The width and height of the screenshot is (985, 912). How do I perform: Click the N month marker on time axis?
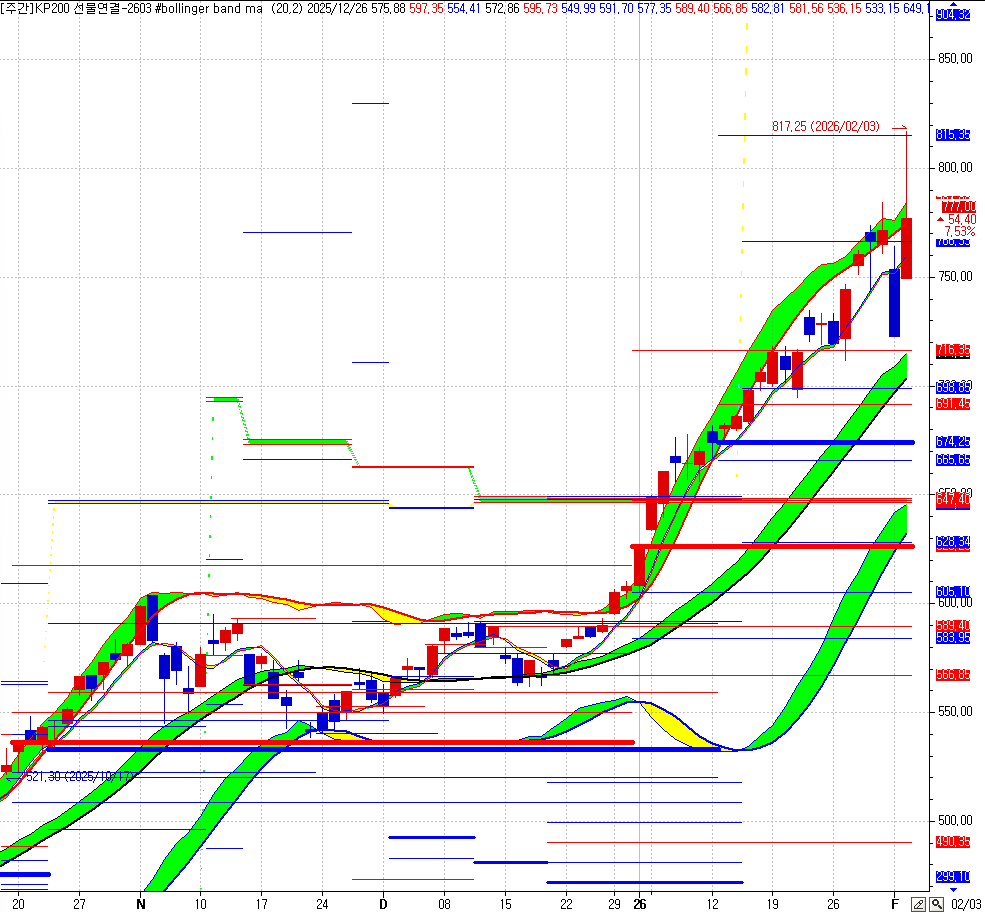141,902
